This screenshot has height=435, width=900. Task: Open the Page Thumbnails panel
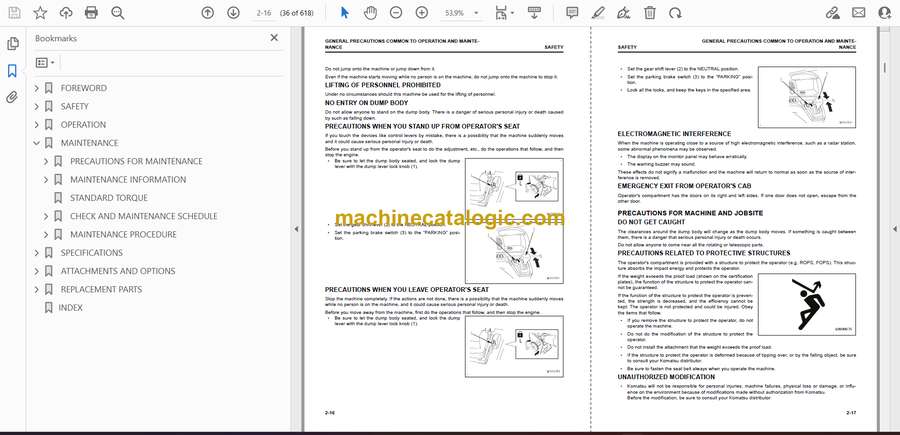(x=12, y=44)
